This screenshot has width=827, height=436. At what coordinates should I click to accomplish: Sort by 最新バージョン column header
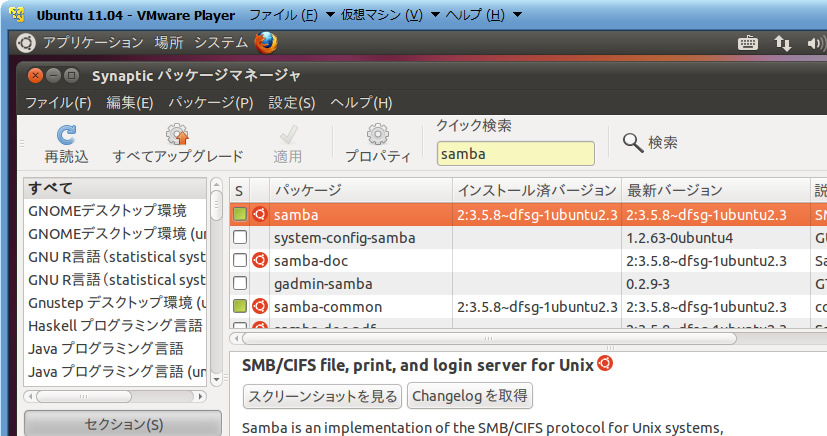point(716,190)
